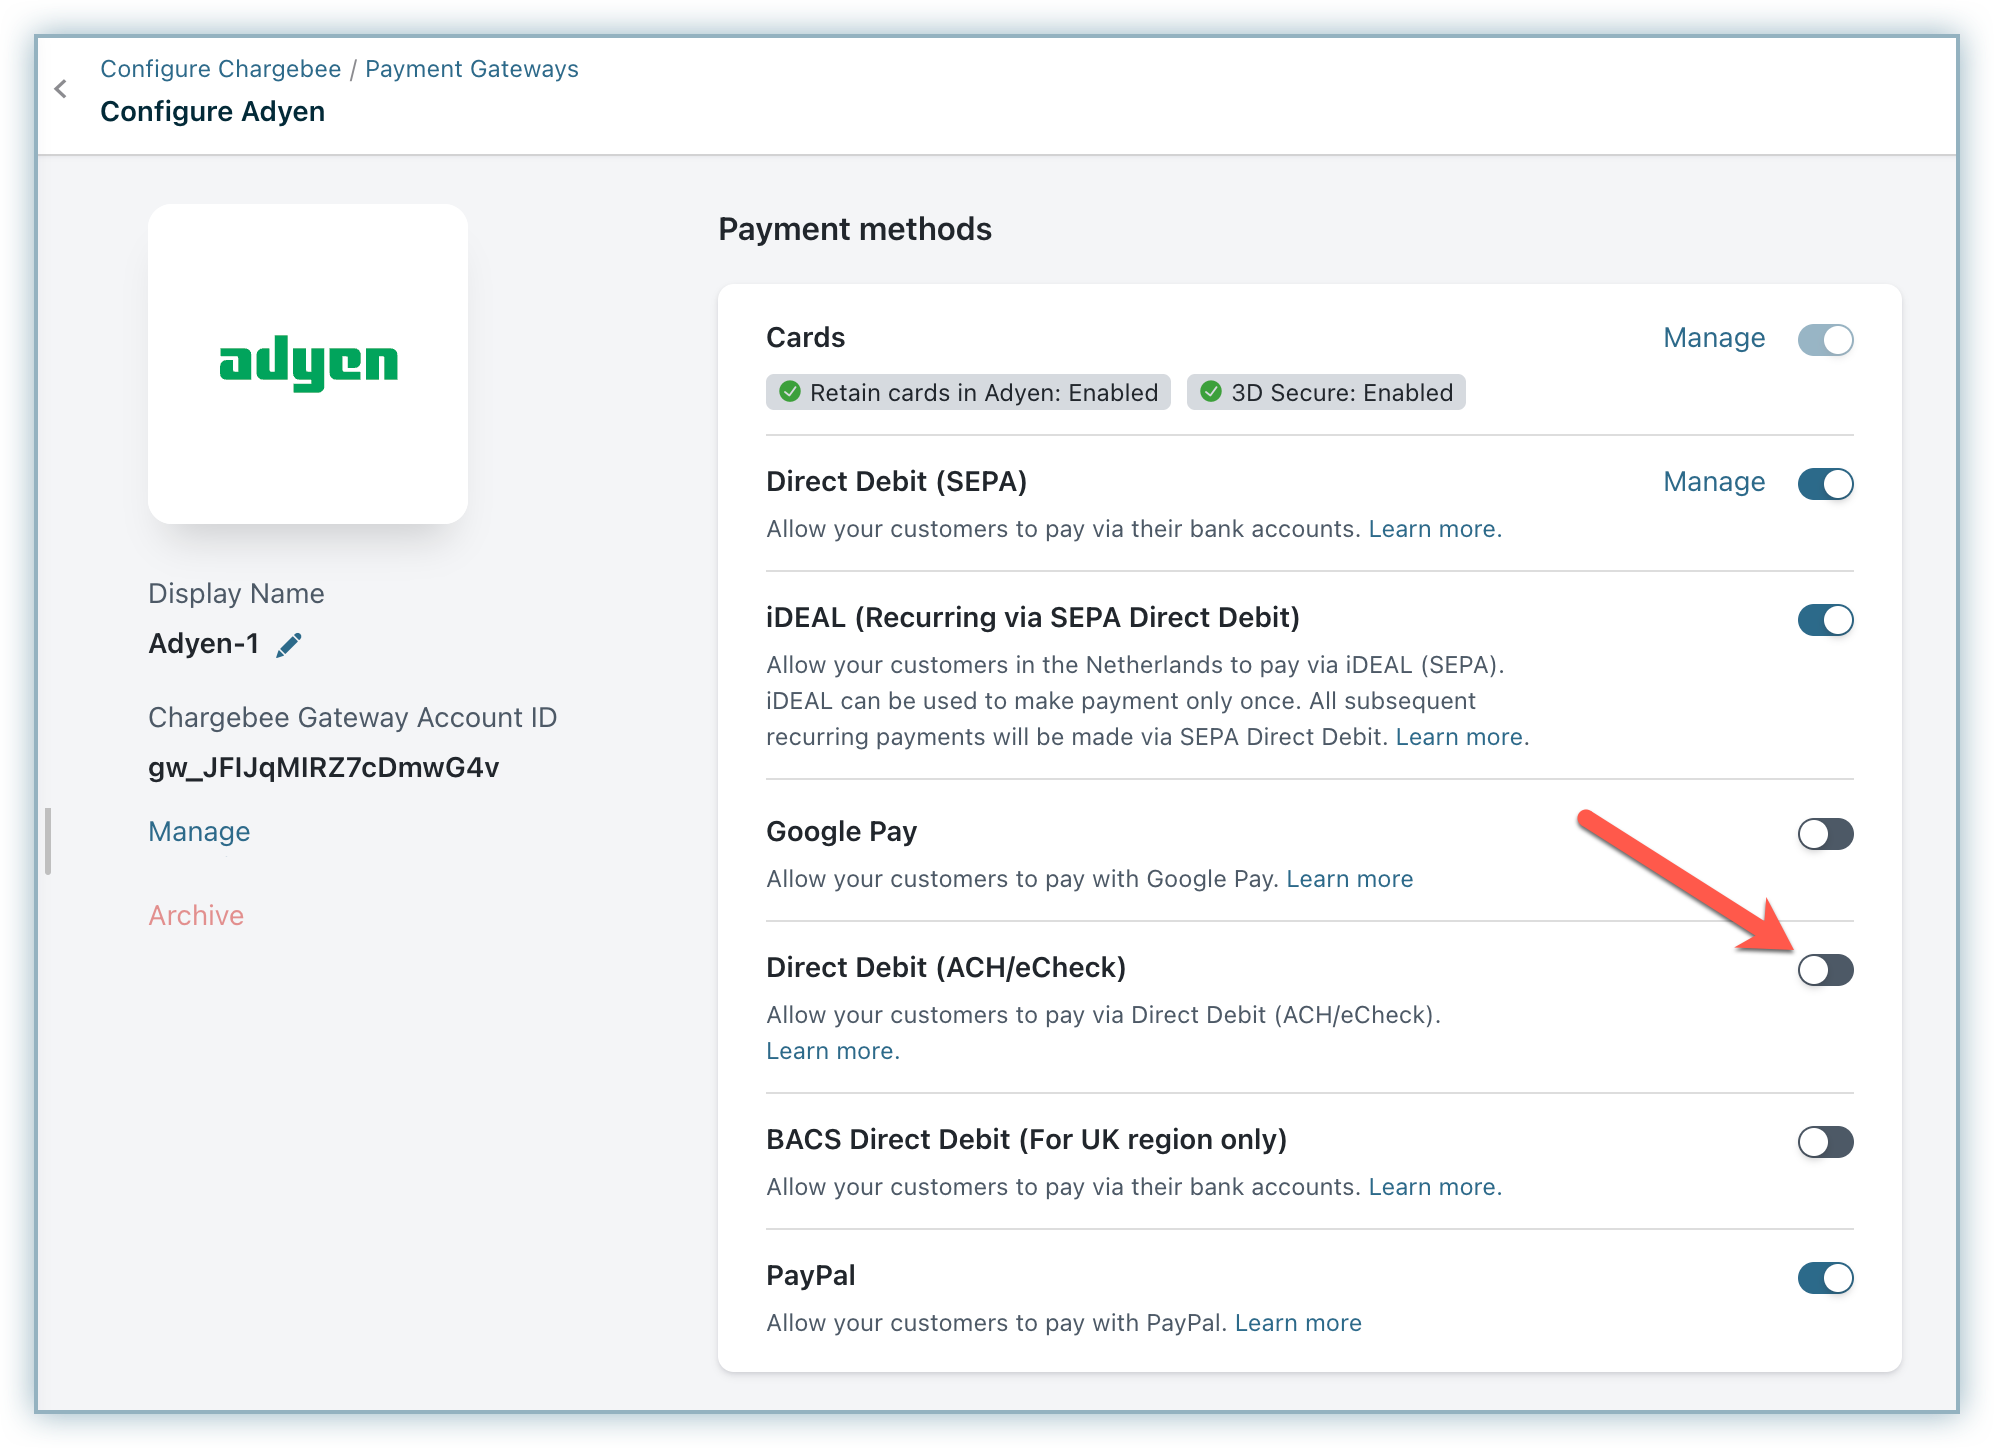1994x1448 pixels.
Task: Go to Payment Gateways breadcrumb
Action: (x=471, y=69)
